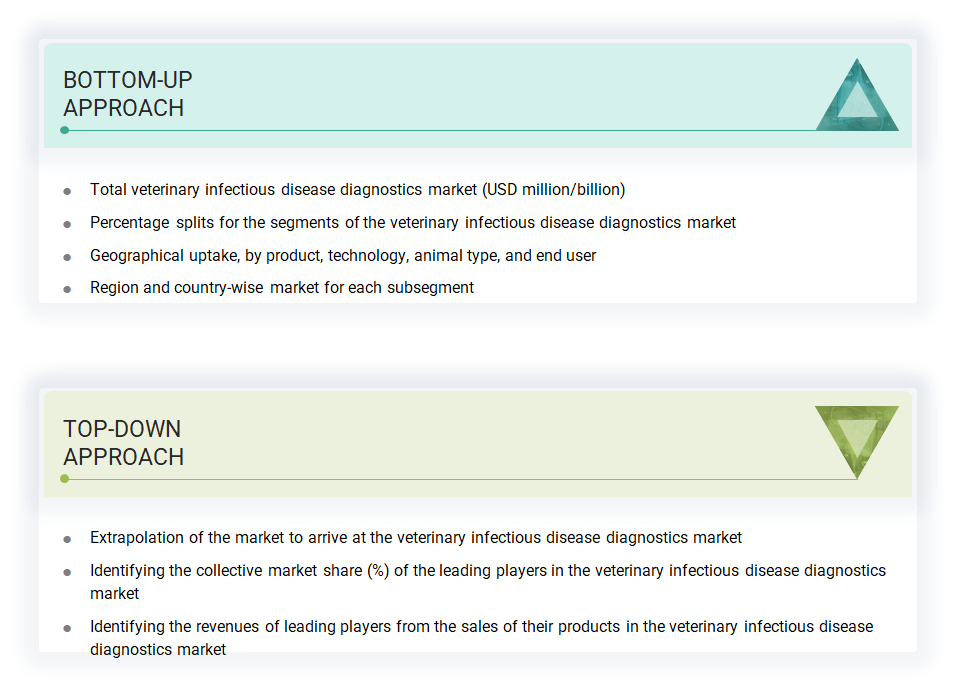Open the extrapolation of the market line
The image size is (956, 691).
point(415,538)
